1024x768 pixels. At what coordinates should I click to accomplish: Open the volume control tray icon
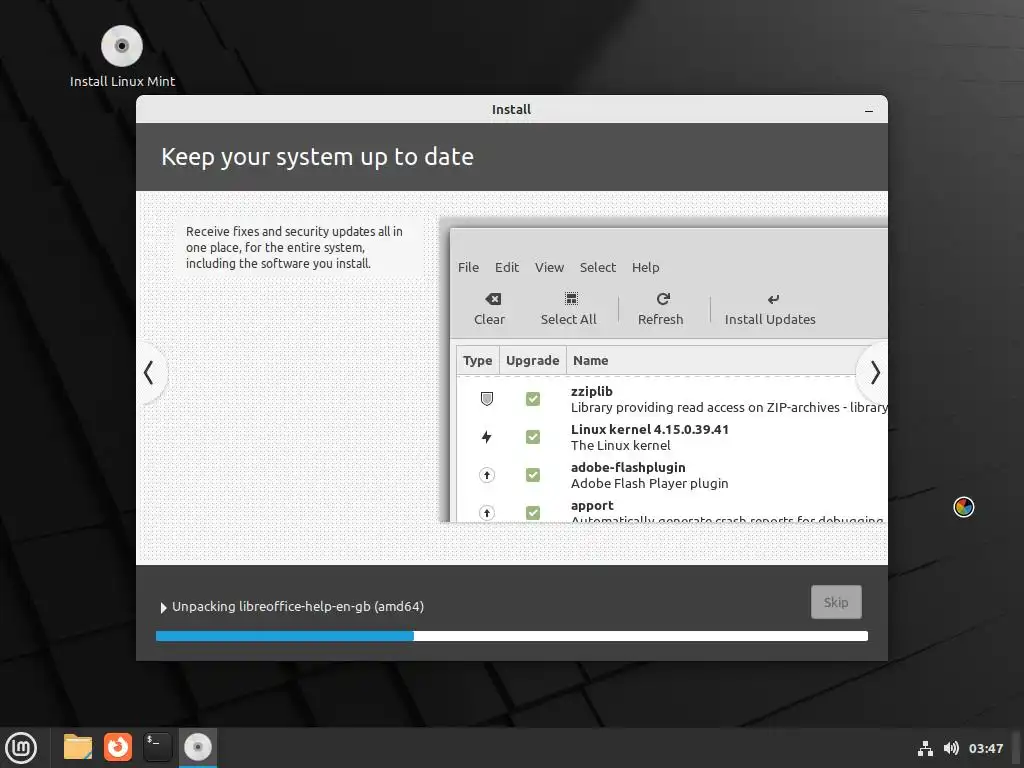(x=951, y=748)
